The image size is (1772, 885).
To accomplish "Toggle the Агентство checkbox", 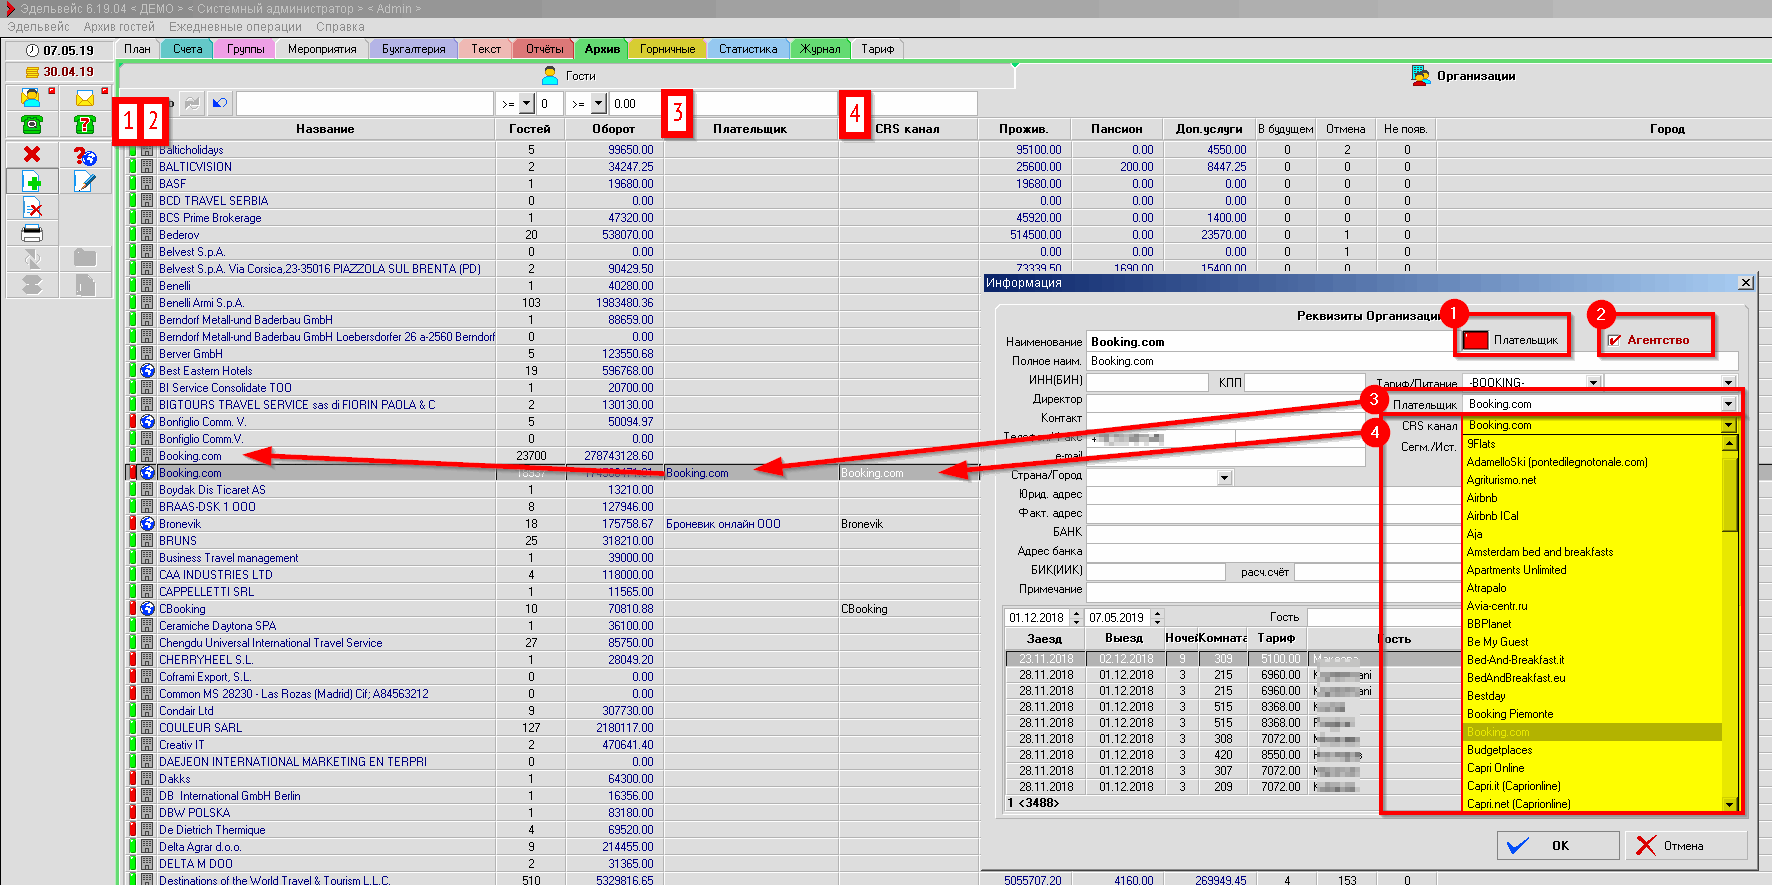I will 1614,340.
